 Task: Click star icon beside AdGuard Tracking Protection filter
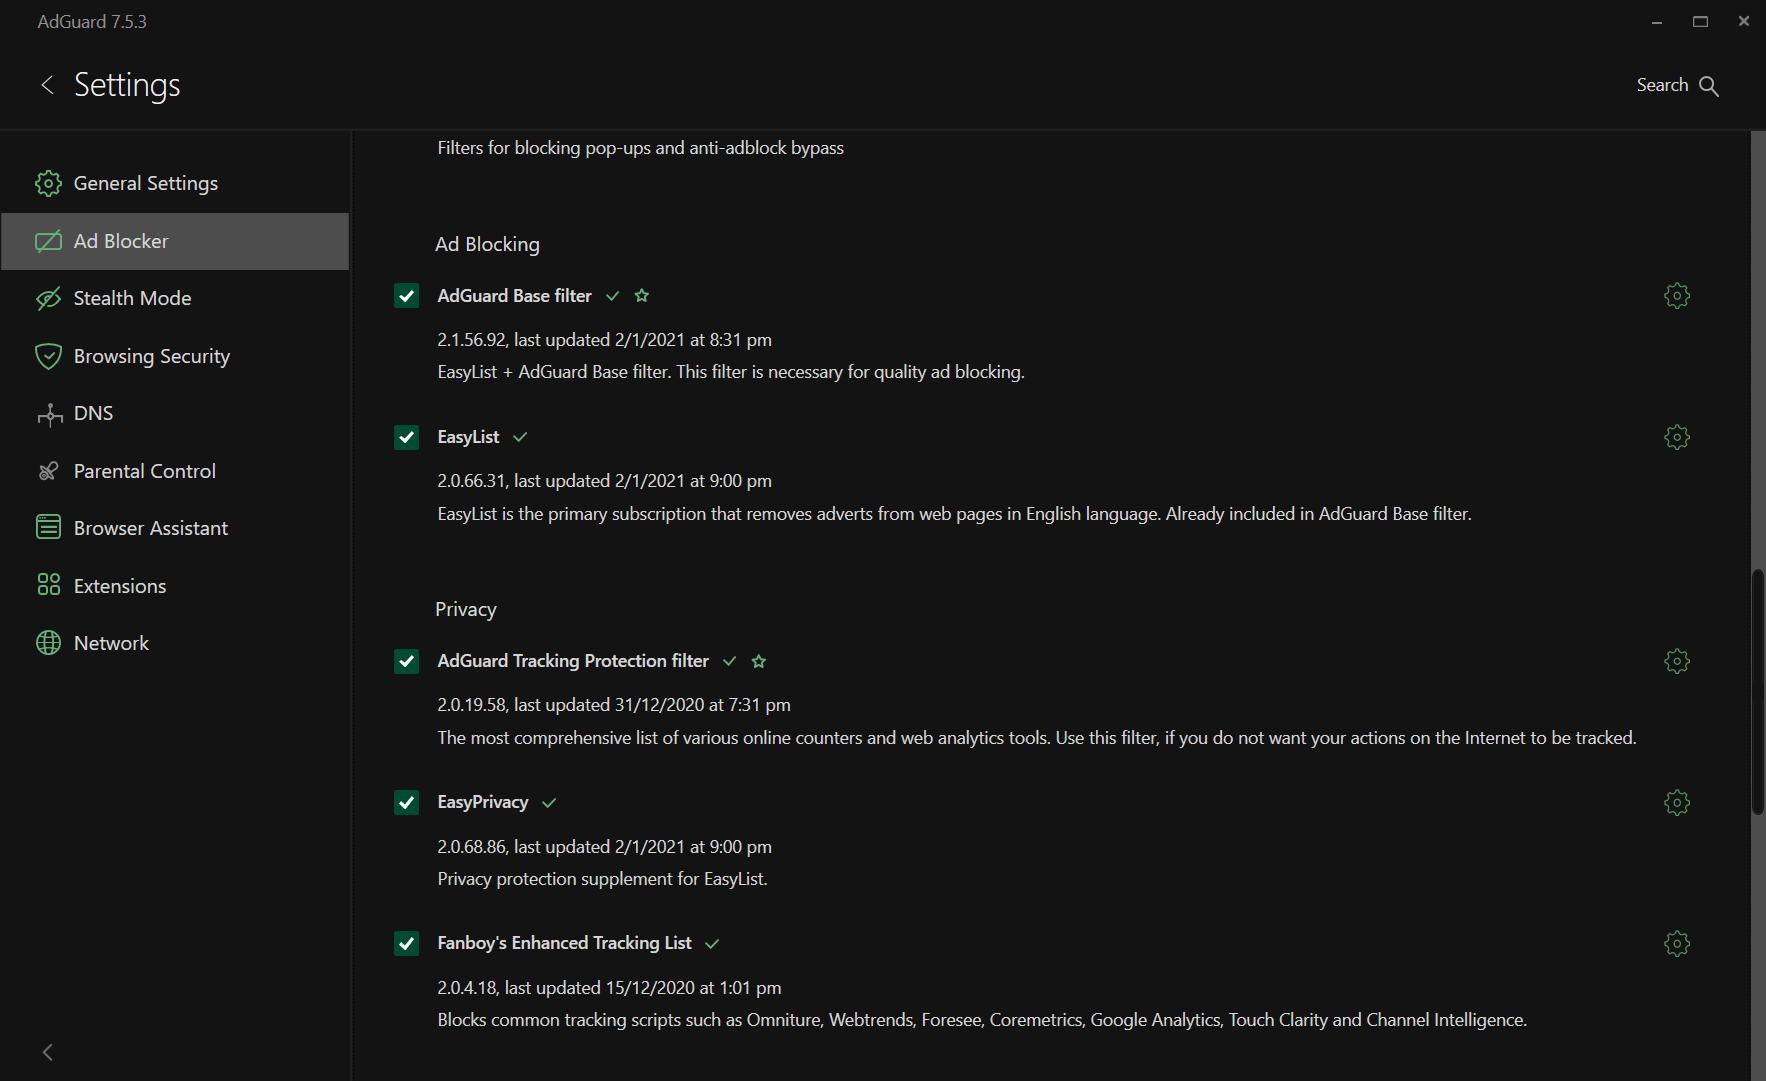[759, 661]
